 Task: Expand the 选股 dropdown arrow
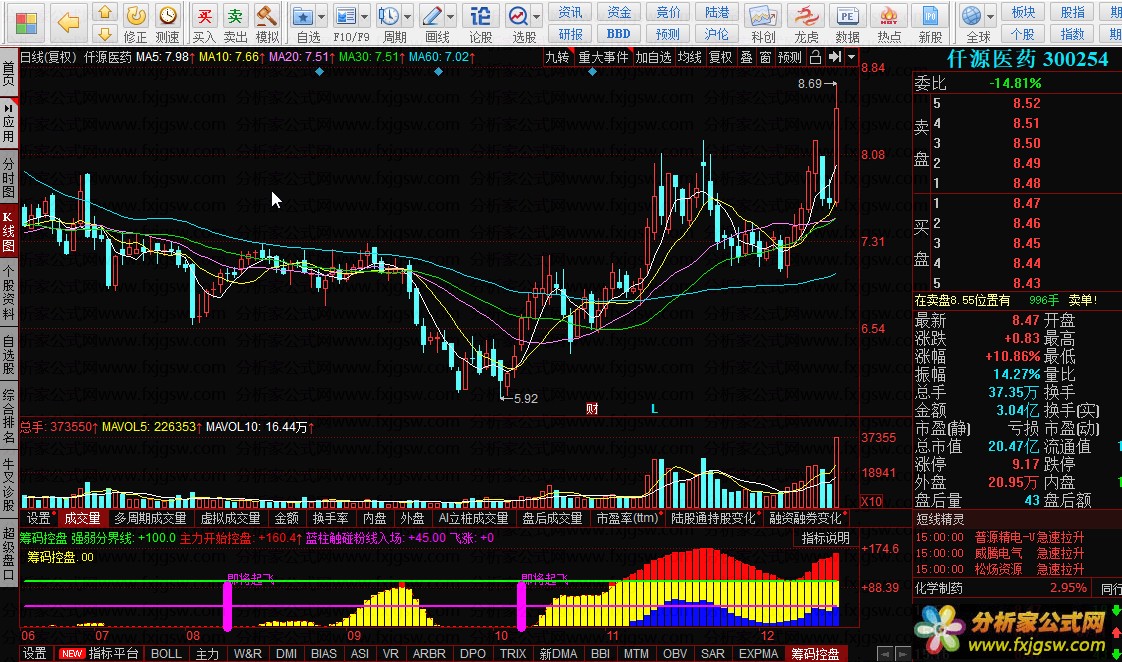pyautogui.click(x=537, y=16)
